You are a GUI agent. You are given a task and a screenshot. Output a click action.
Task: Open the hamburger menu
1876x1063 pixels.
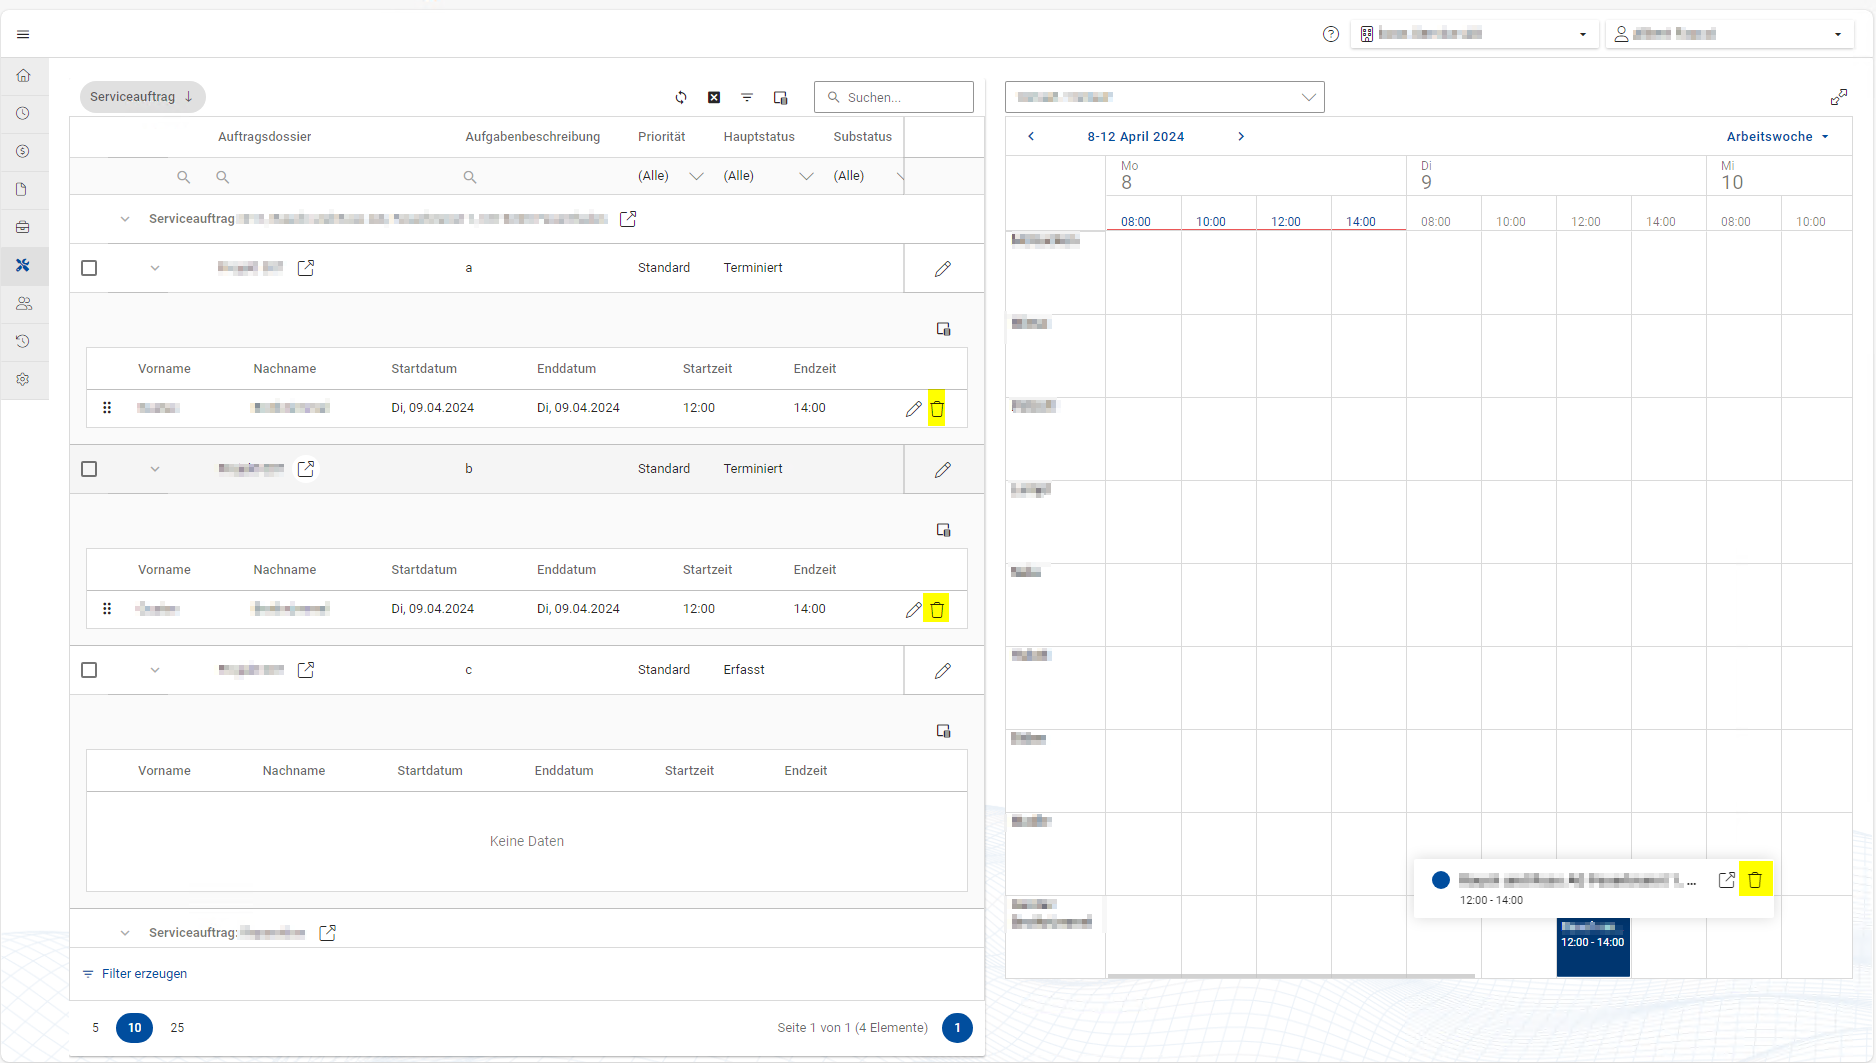click(x=23, y=34)
